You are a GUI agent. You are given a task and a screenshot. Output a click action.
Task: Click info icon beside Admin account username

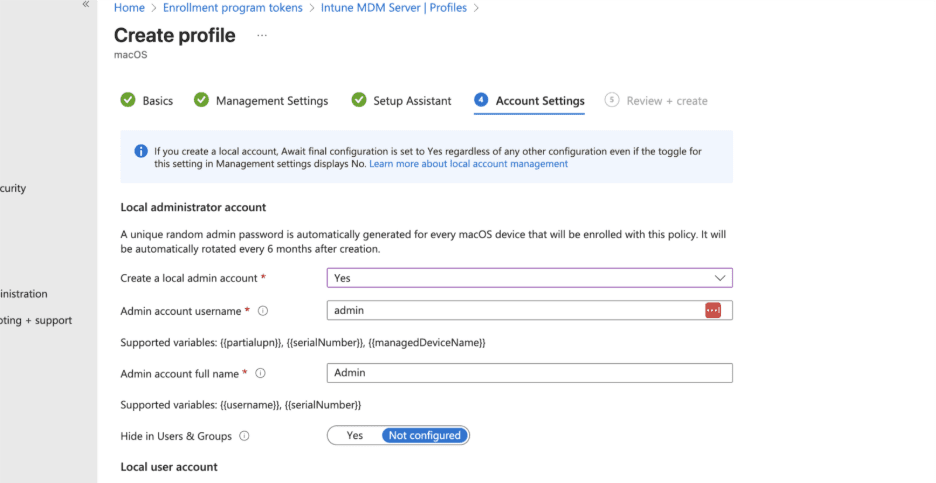pyautogui.click(x=263, y=311)
